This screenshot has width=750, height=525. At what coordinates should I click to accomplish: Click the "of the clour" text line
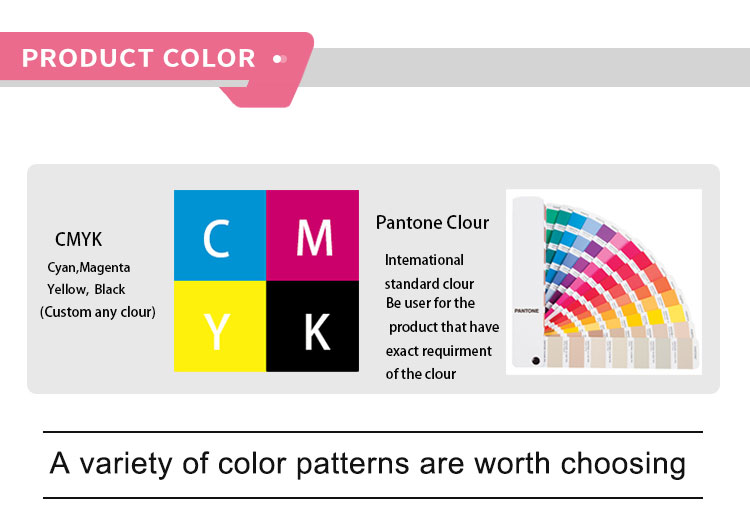click(x=421, y=374)
